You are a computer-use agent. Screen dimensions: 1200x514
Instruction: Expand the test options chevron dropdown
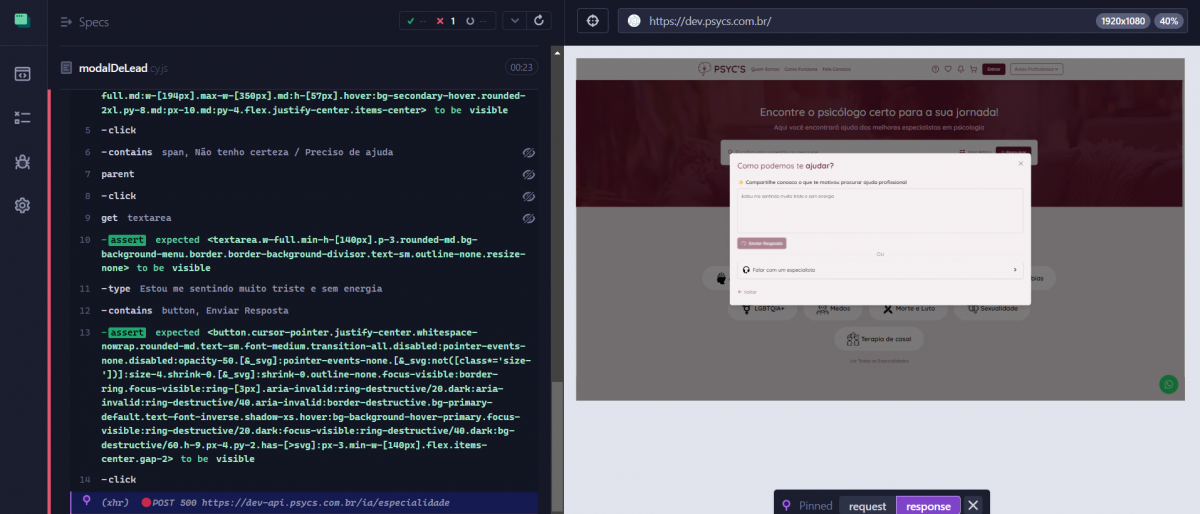514,20
